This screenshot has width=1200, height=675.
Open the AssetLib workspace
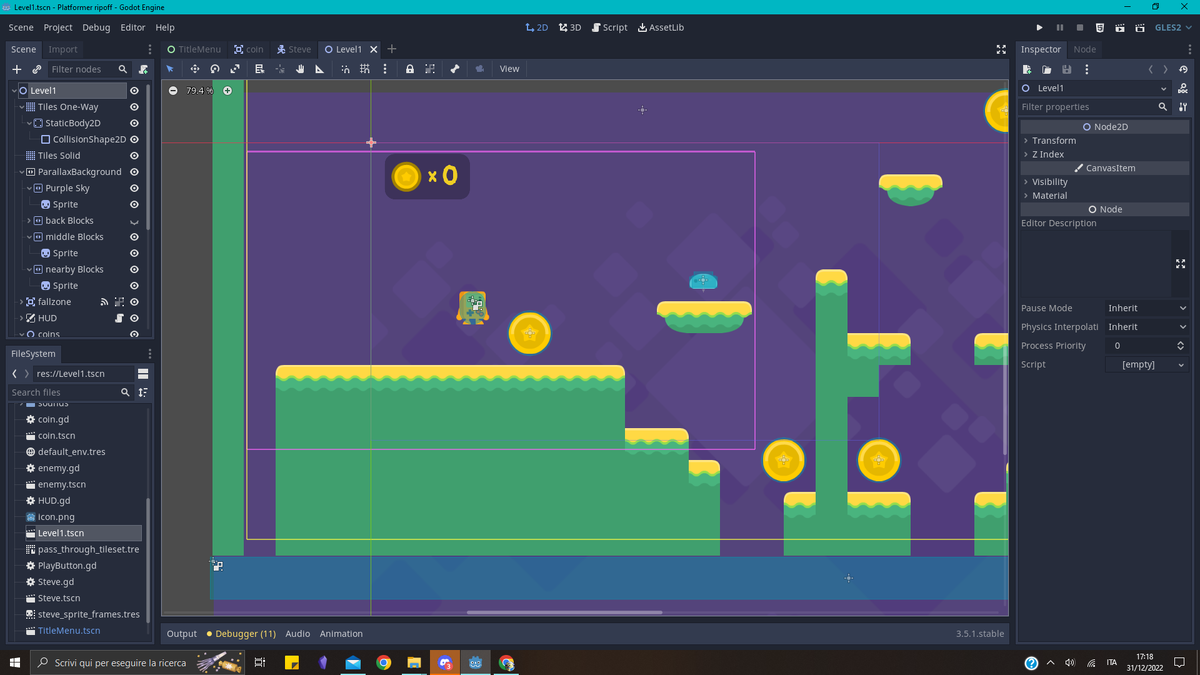[x=661, y=27]
